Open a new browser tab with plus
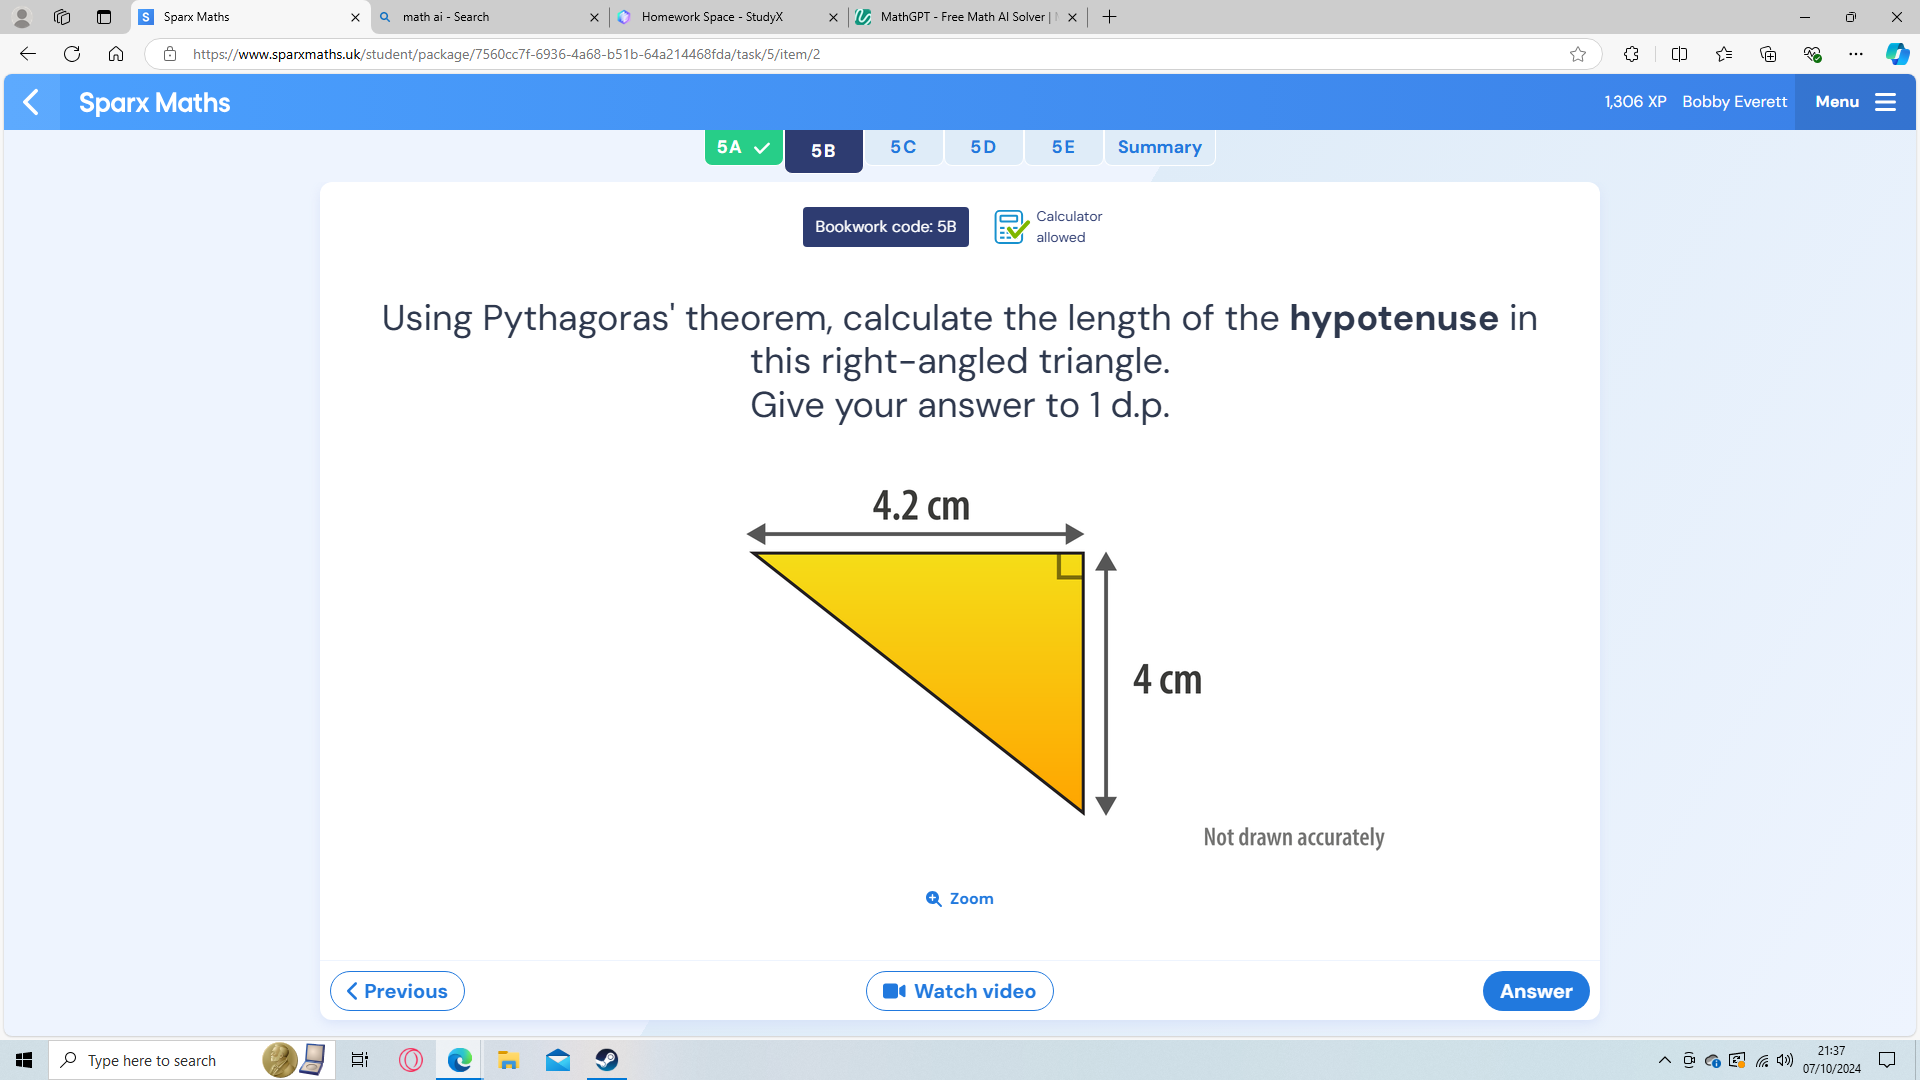The width and height of the screenshot is (1920, 1080). (1109, 17)
